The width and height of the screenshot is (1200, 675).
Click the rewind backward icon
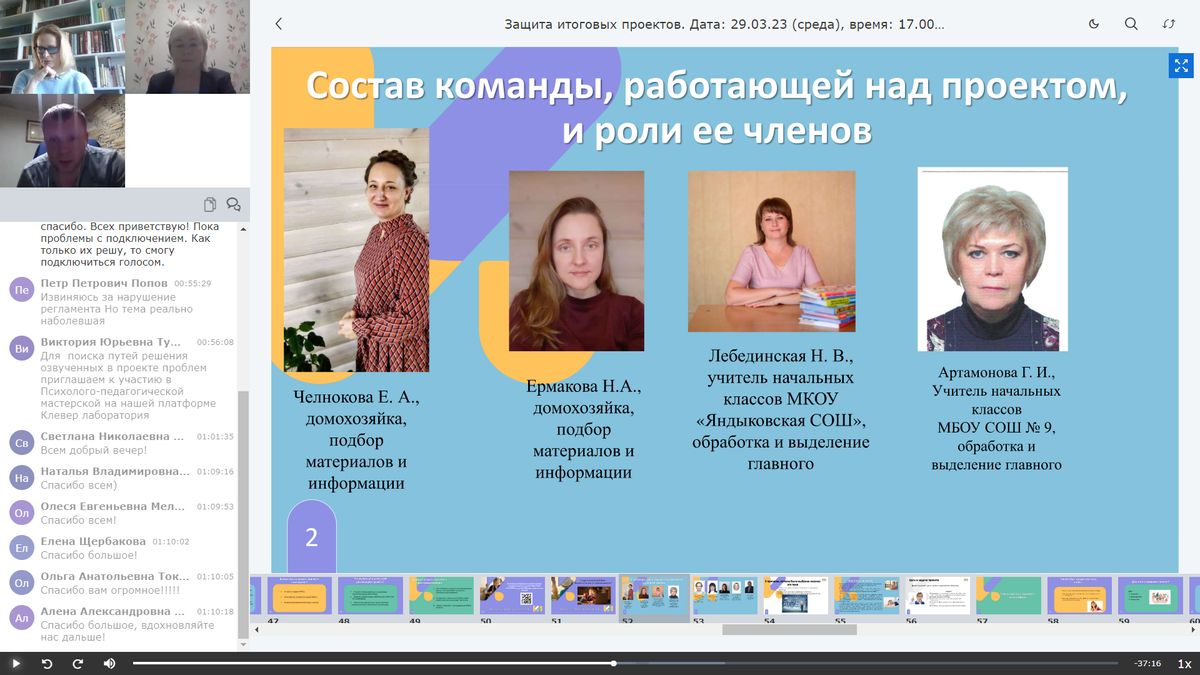[46, 664]
